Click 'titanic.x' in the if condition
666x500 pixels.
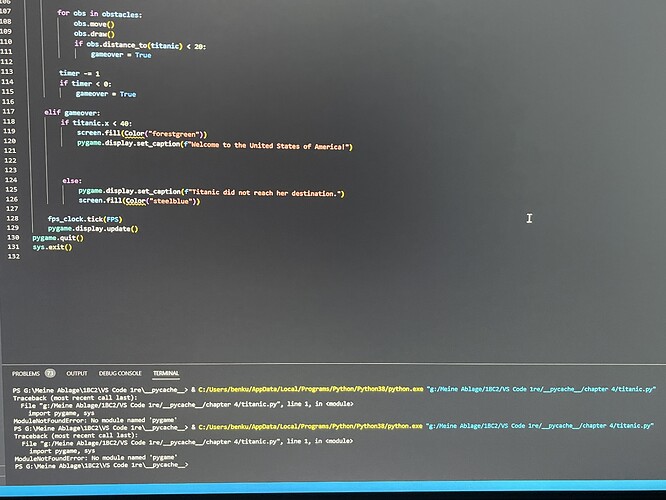tap(90, 123)
